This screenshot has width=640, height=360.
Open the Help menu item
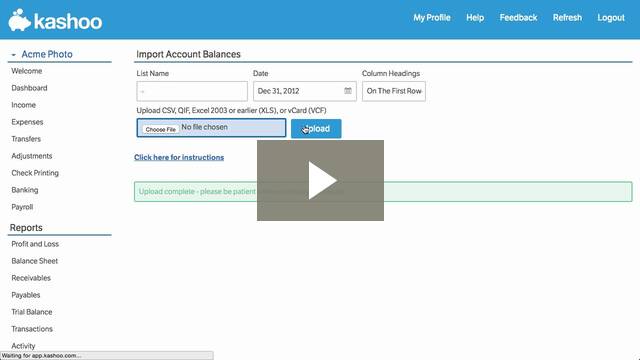pos(475,18)
